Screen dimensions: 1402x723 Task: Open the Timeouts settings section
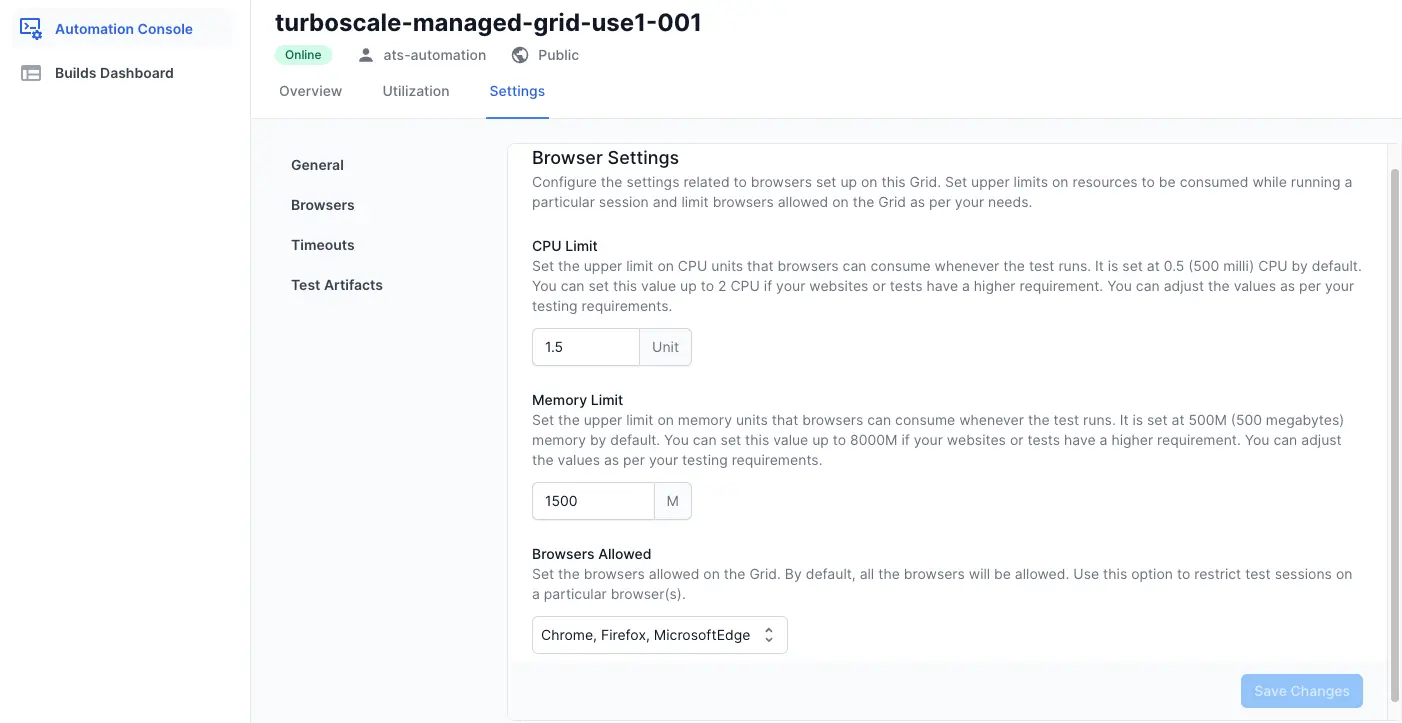322,245
